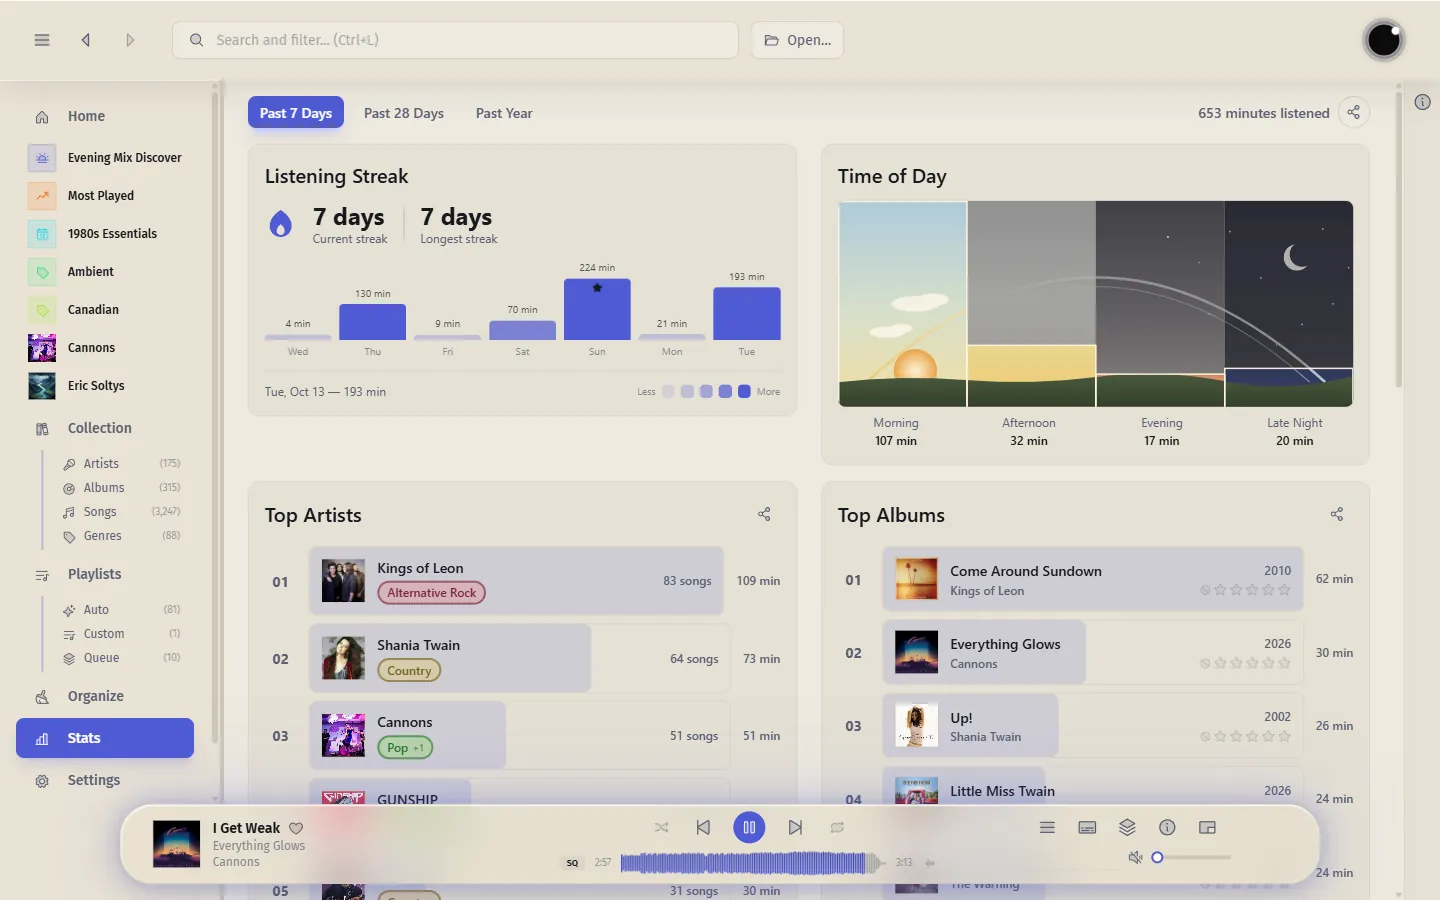Screen dimensions: 1440x900
Task: Unmute the volume speaker icon
Action: coord(1135,857)
